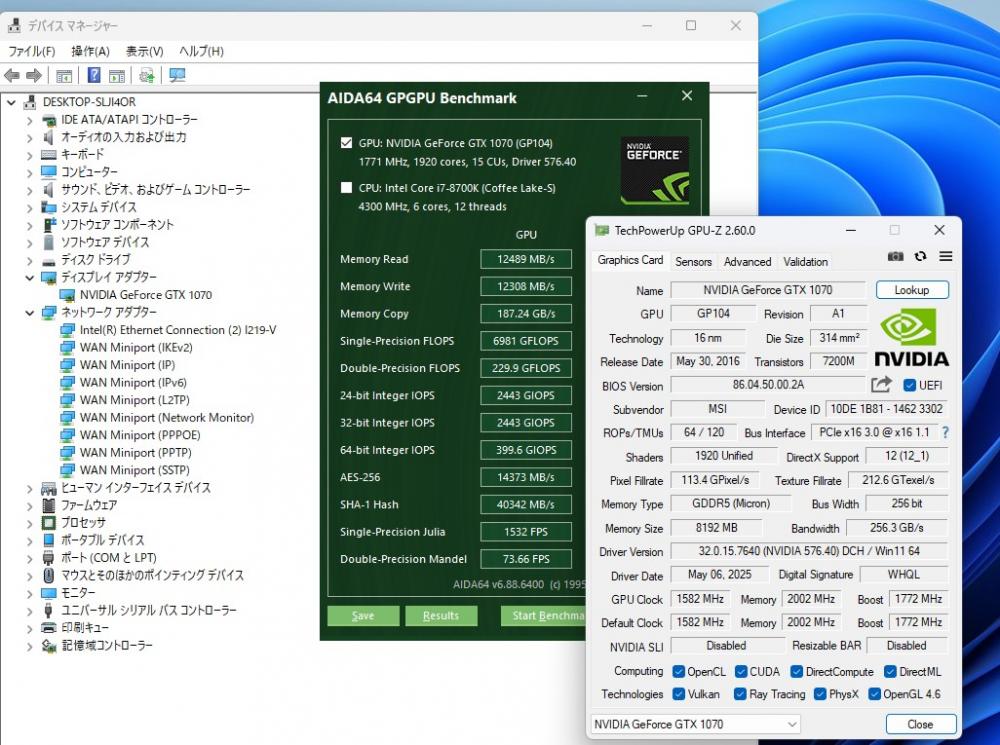Click the NVIDIA logo in GPU-Z
1000x745 pixels.
[911, 338]
